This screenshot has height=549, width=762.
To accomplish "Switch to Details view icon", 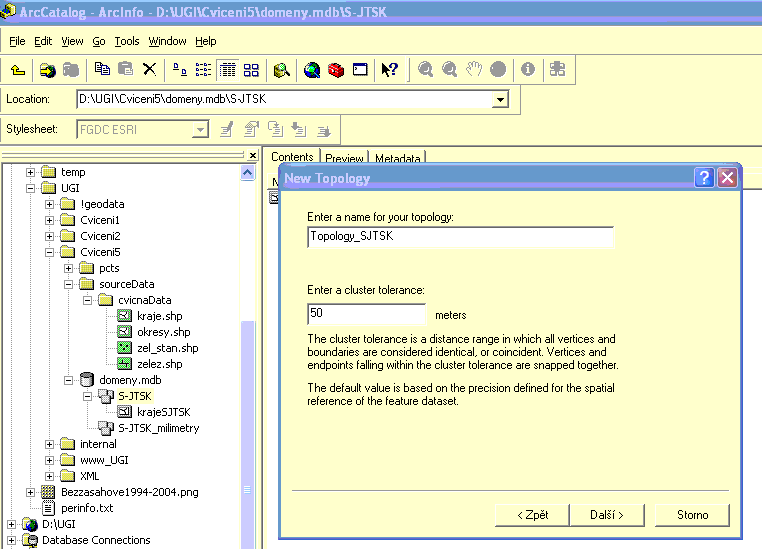I will [227, 70].
